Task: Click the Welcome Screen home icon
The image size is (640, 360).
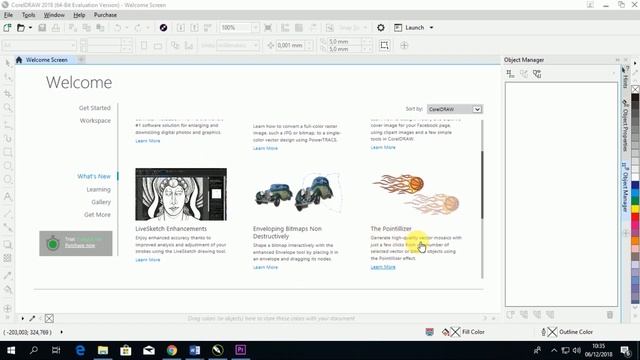Action: [19, 60]
